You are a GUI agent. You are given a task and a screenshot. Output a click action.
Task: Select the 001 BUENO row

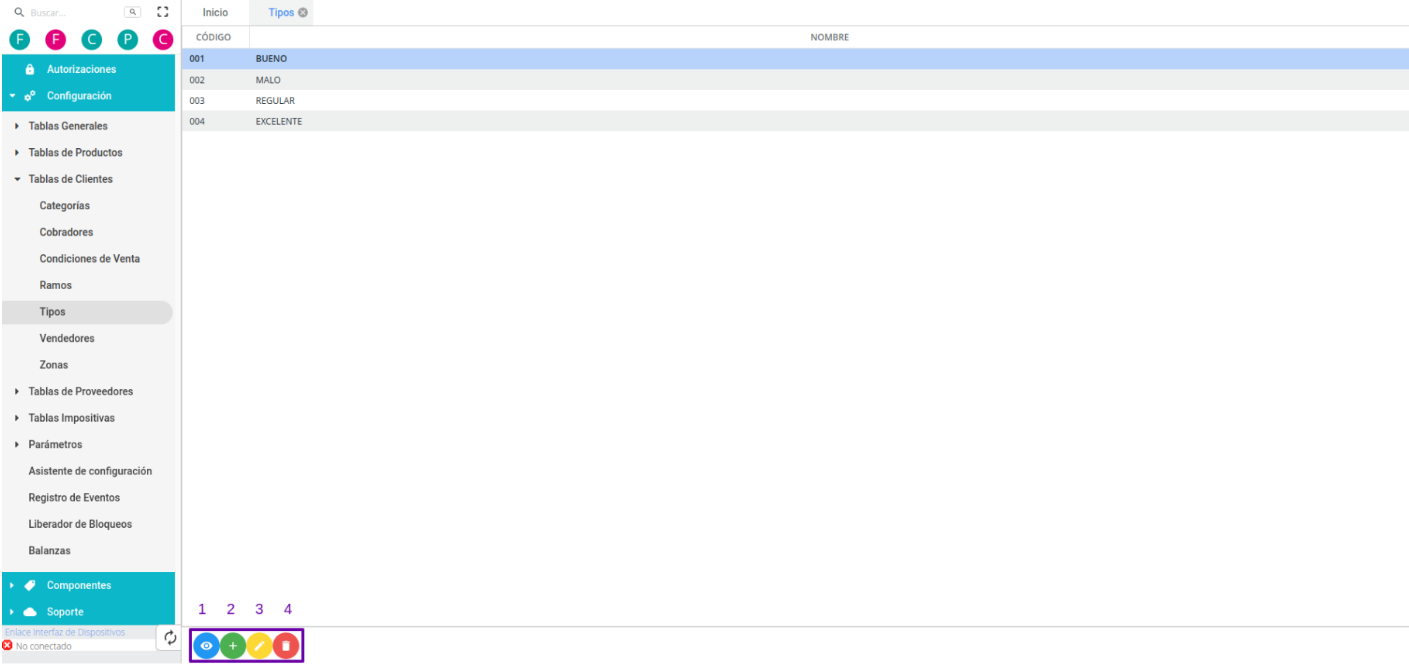coord(795,59)
